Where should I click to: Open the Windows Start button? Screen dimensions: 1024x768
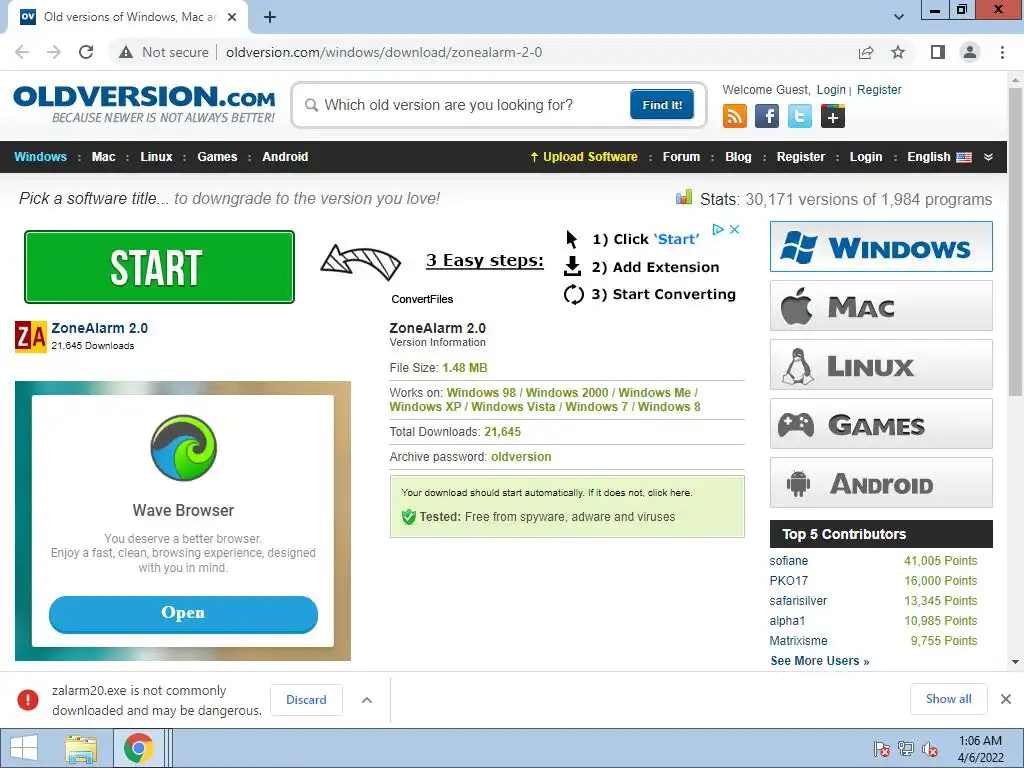(x=24, y=748)
